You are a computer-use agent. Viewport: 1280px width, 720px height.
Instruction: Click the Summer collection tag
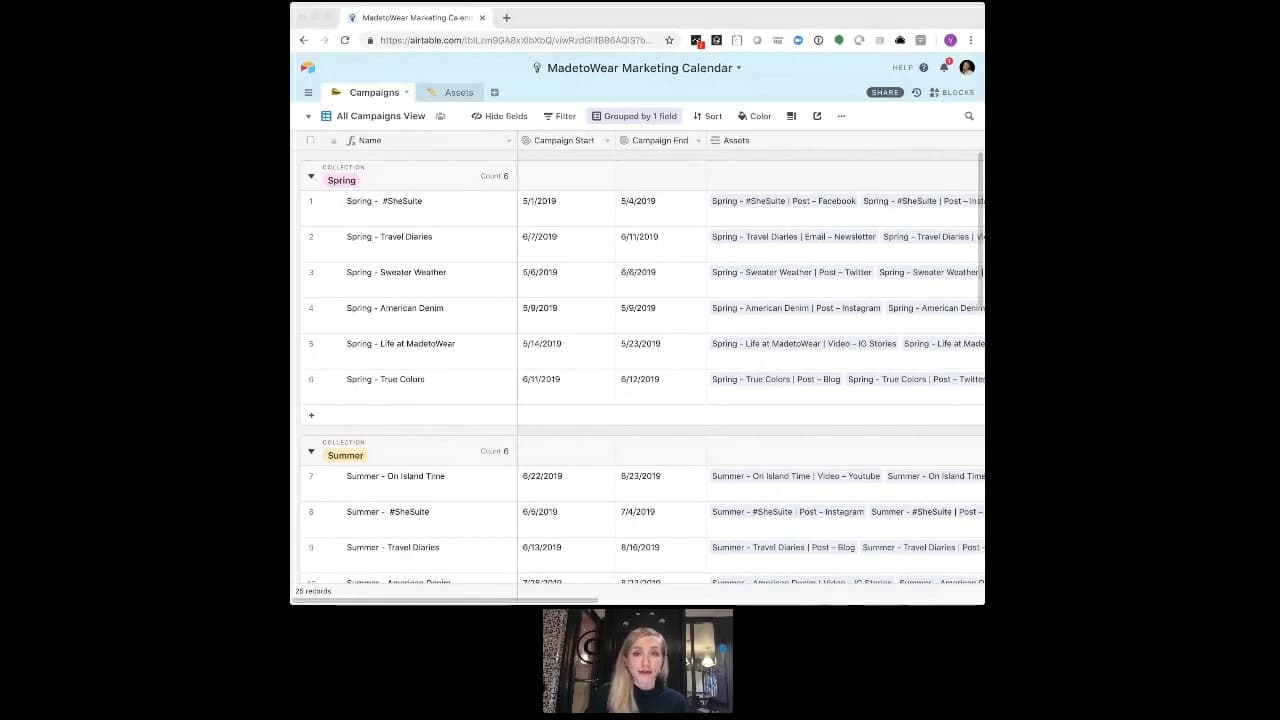[x=345, y=456]
